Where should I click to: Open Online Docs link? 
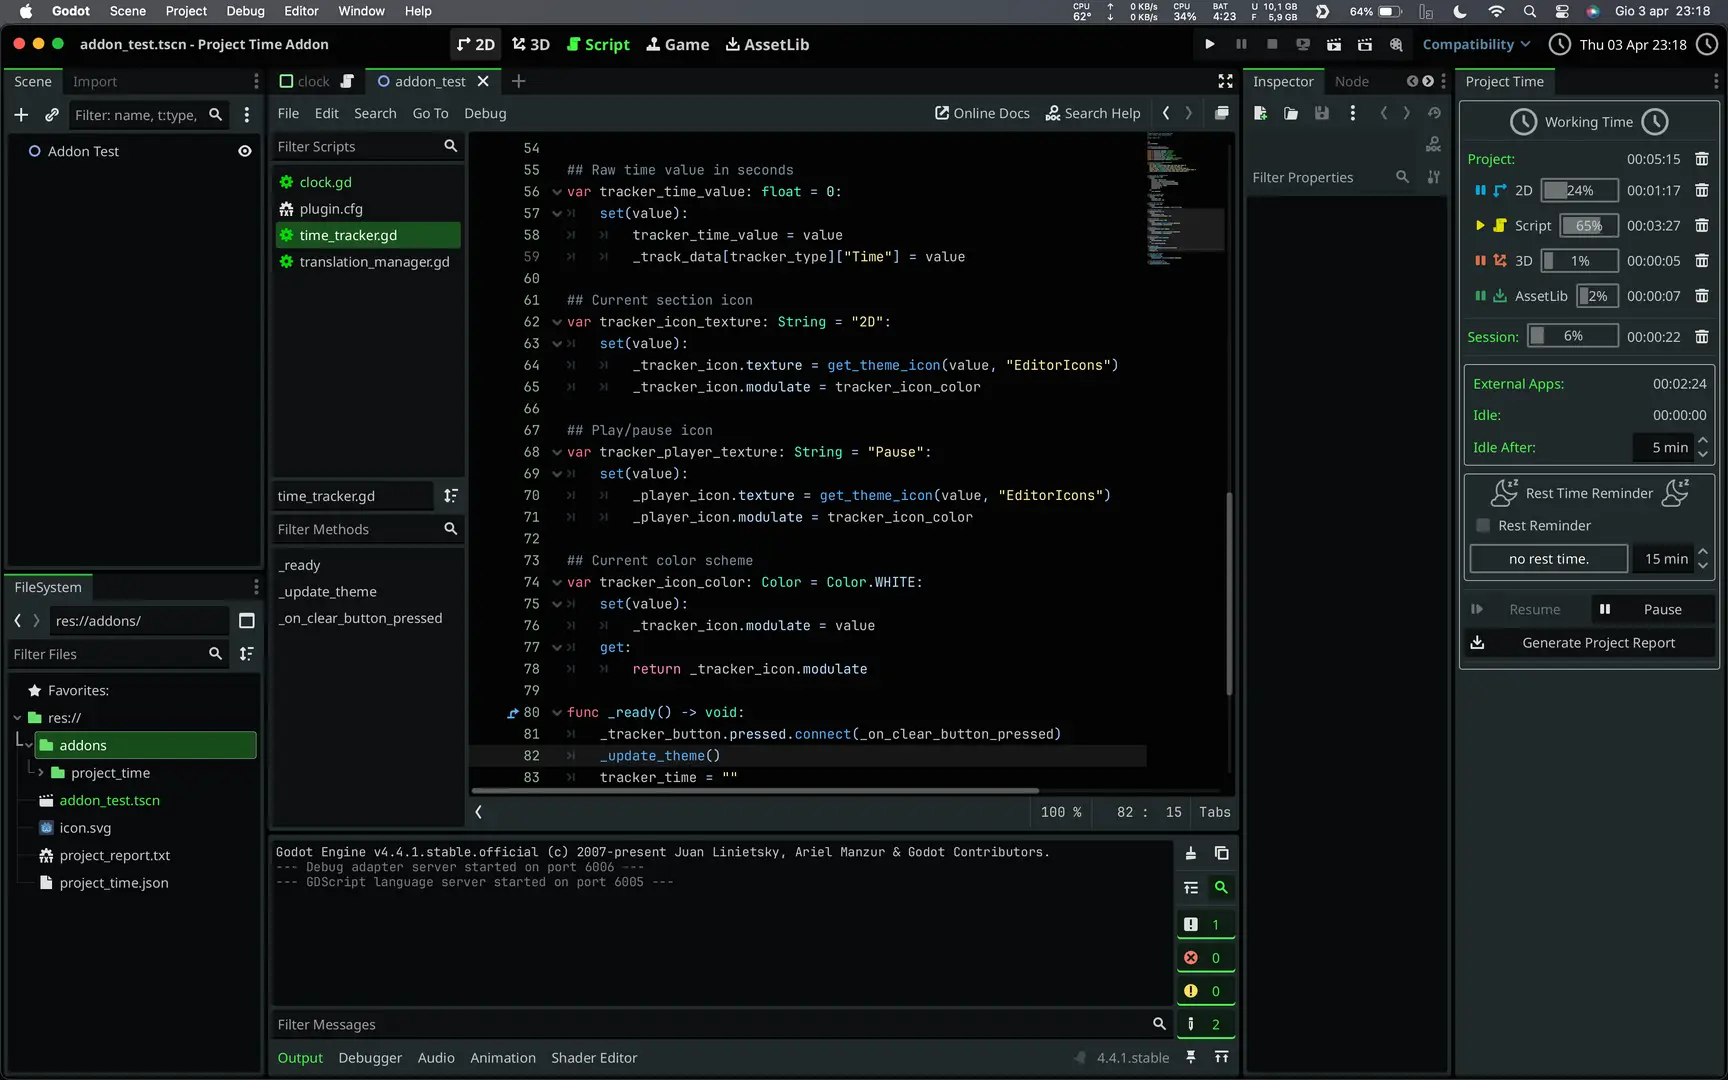pos(982,113)
